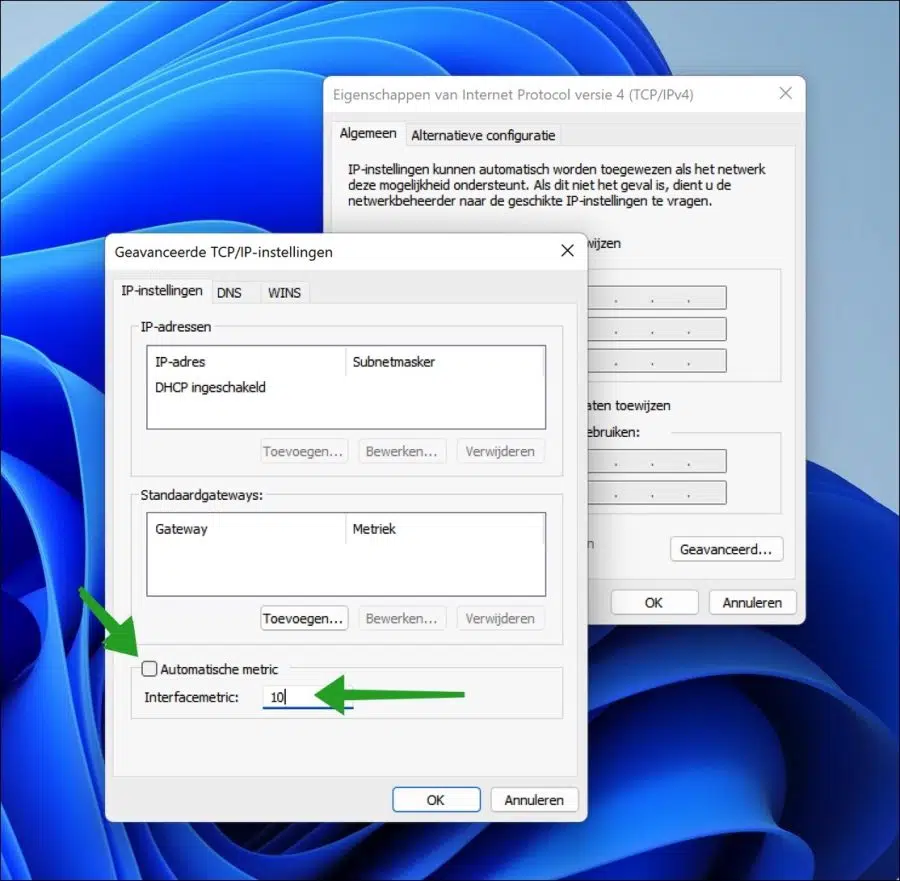Click Bewerken under IP-adressen

tap(402, 451)
